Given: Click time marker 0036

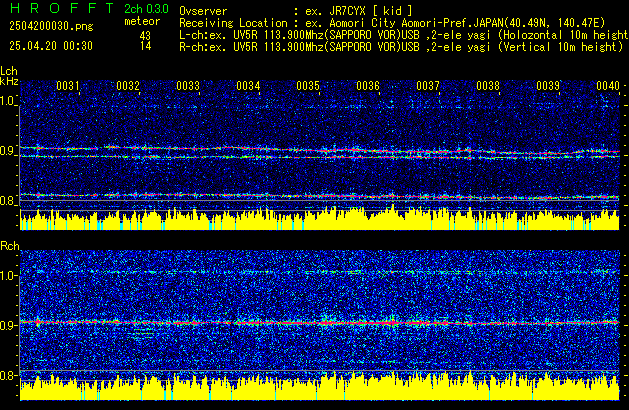Looking at the screenshot, I should 368,86.
